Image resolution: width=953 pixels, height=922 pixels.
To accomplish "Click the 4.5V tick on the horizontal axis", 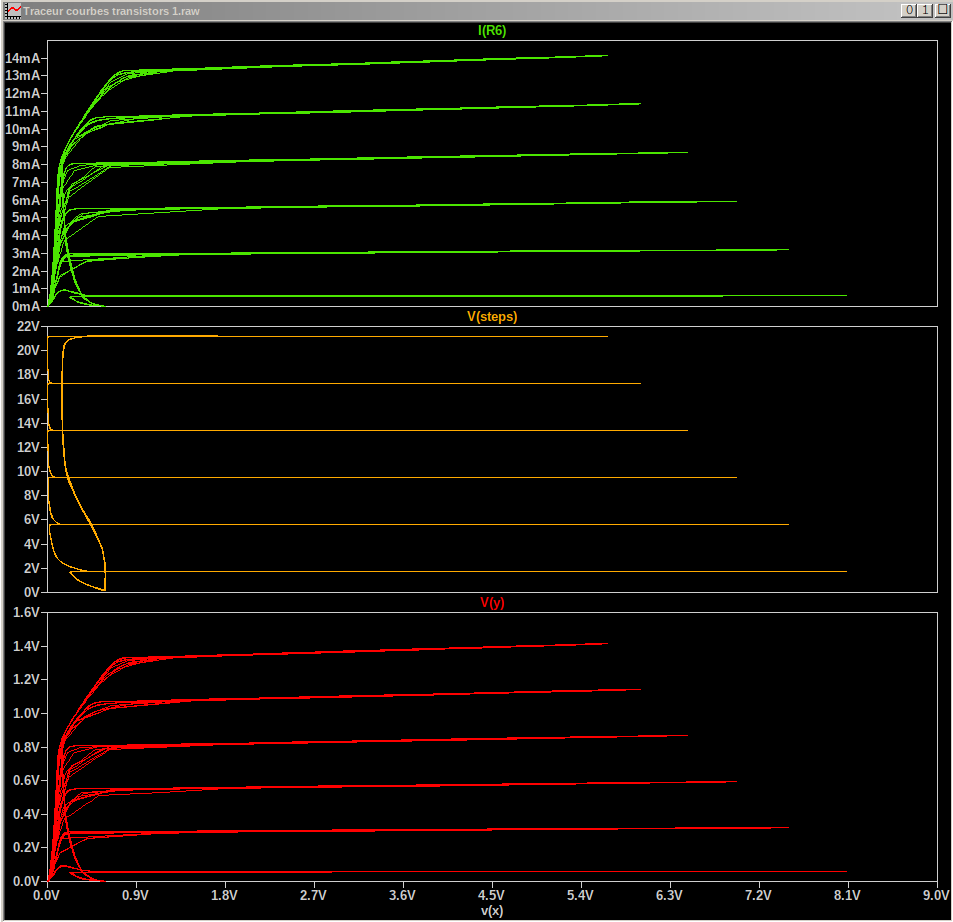I will pos(491,895).
